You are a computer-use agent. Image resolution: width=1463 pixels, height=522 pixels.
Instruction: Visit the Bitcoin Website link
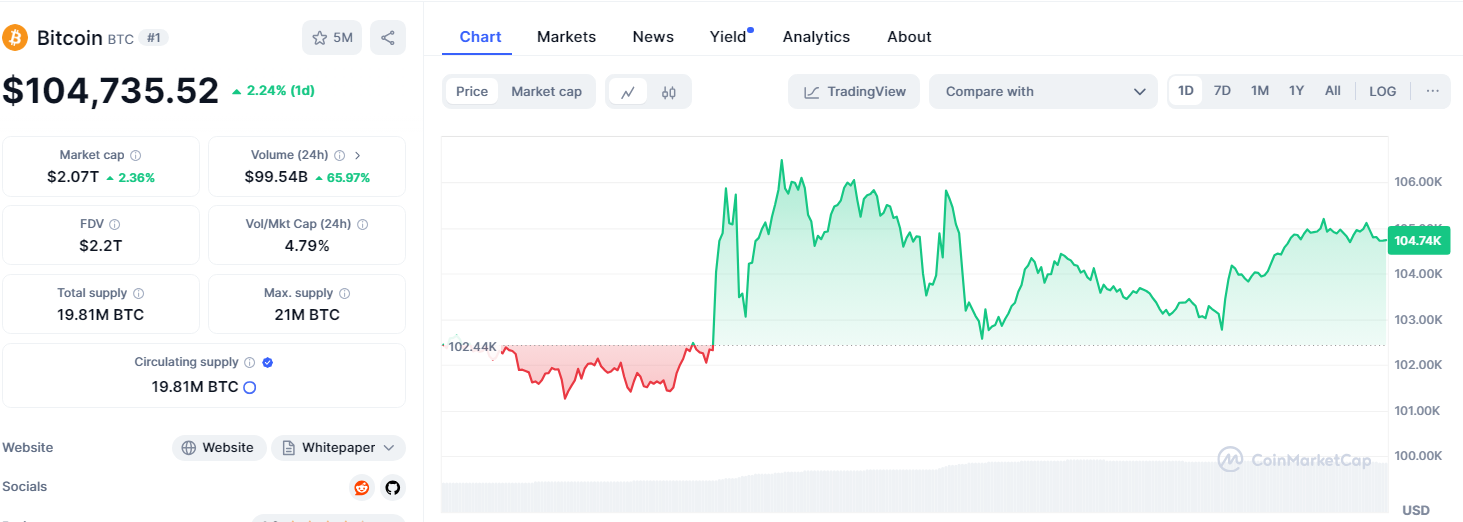tap(219, 448)
